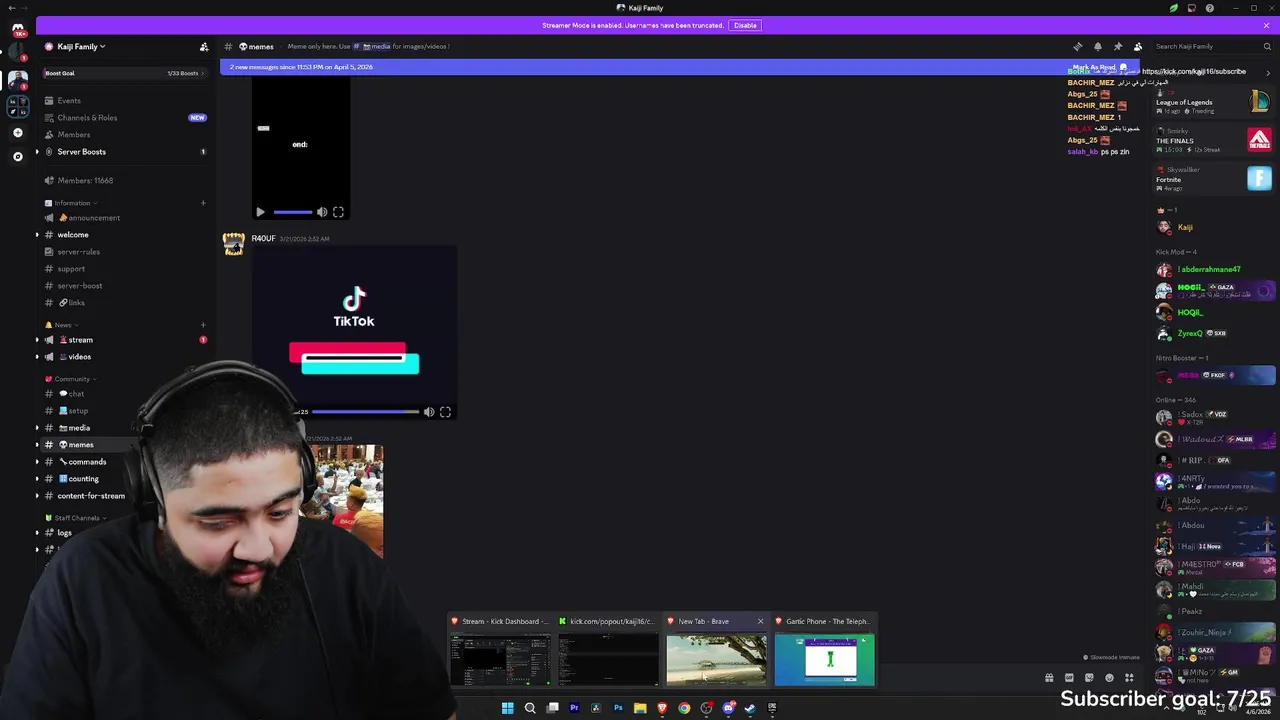Select the server-boost channel
Image resolution: width=1280 pixels, height=720 pixels.
coord(124,286)
